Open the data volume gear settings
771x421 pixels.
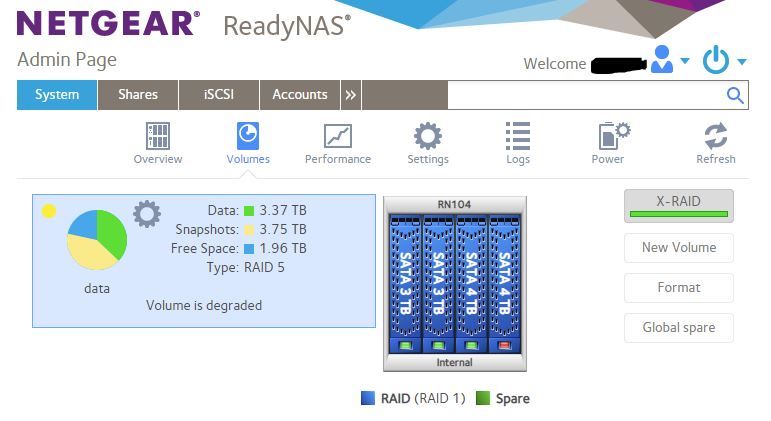coord(147,213)
